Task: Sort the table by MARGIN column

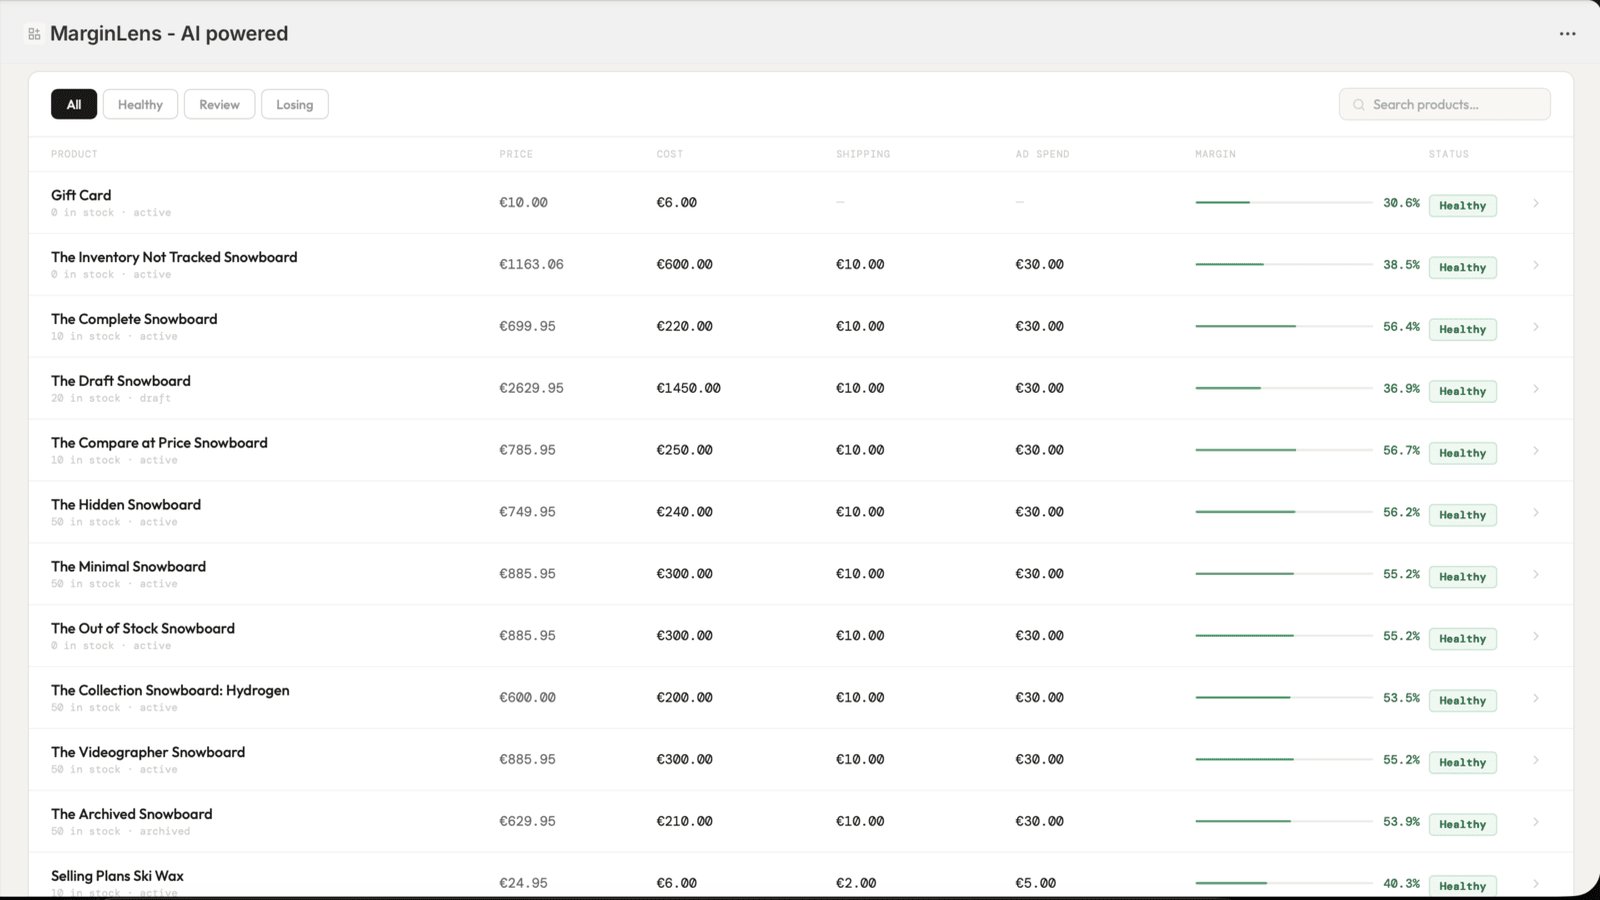Action: click(1216, 154)
